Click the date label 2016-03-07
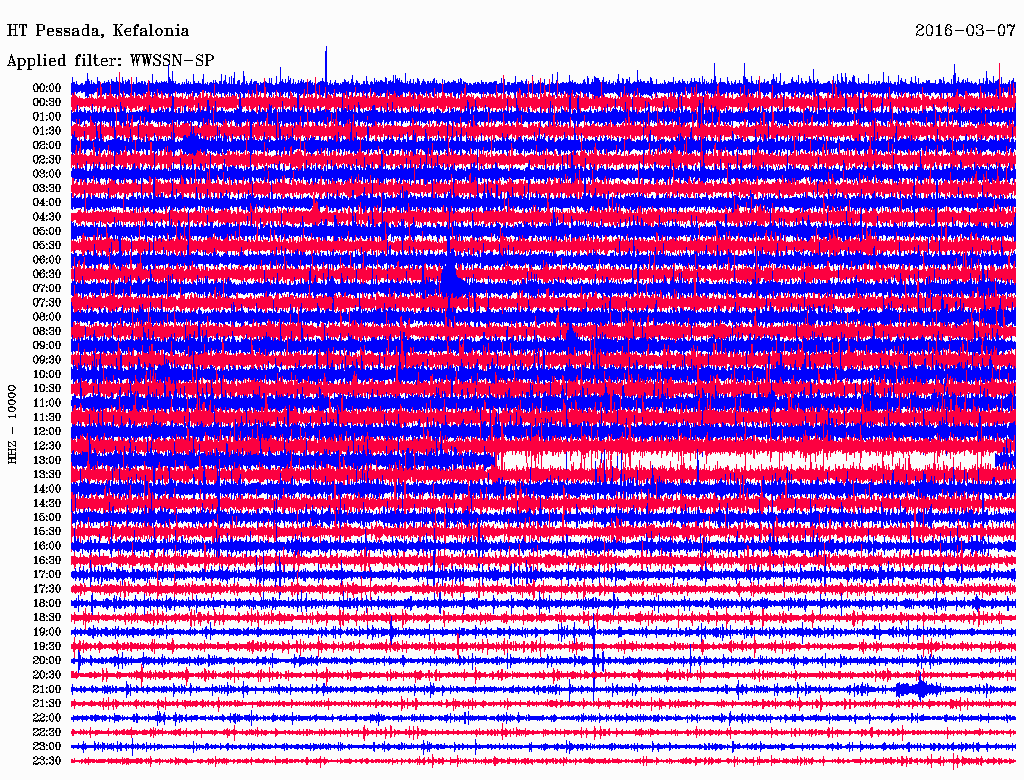Viewport: 1024px width, 780px height. (x=965, y=30)
